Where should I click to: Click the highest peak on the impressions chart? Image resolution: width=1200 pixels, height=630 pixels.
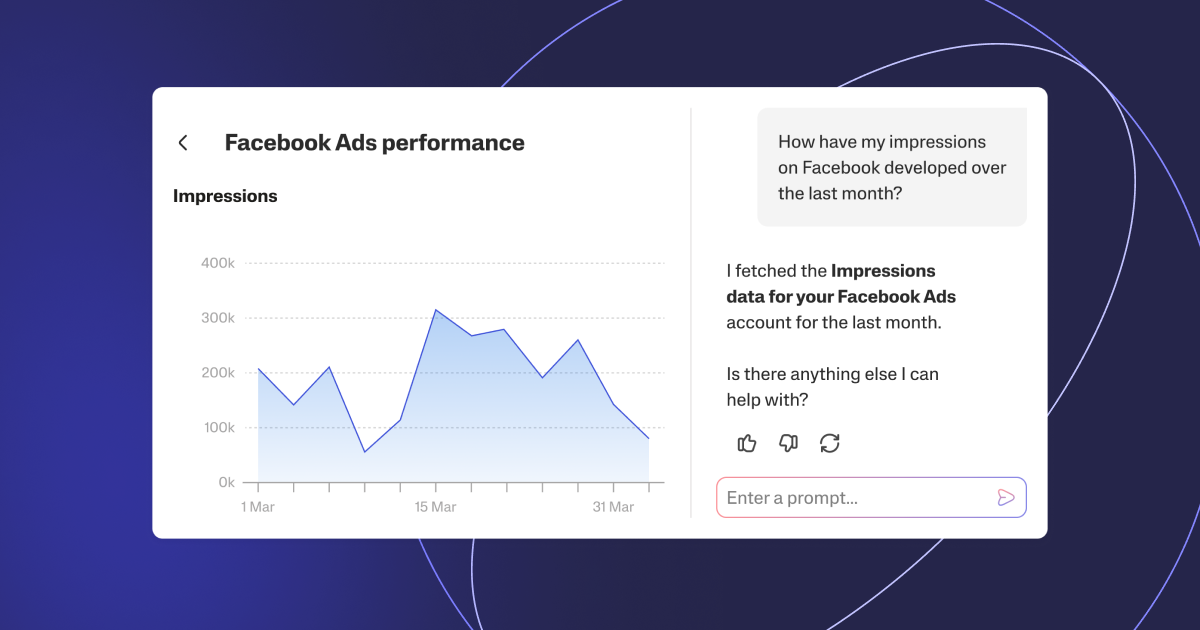tap(436, 310)
